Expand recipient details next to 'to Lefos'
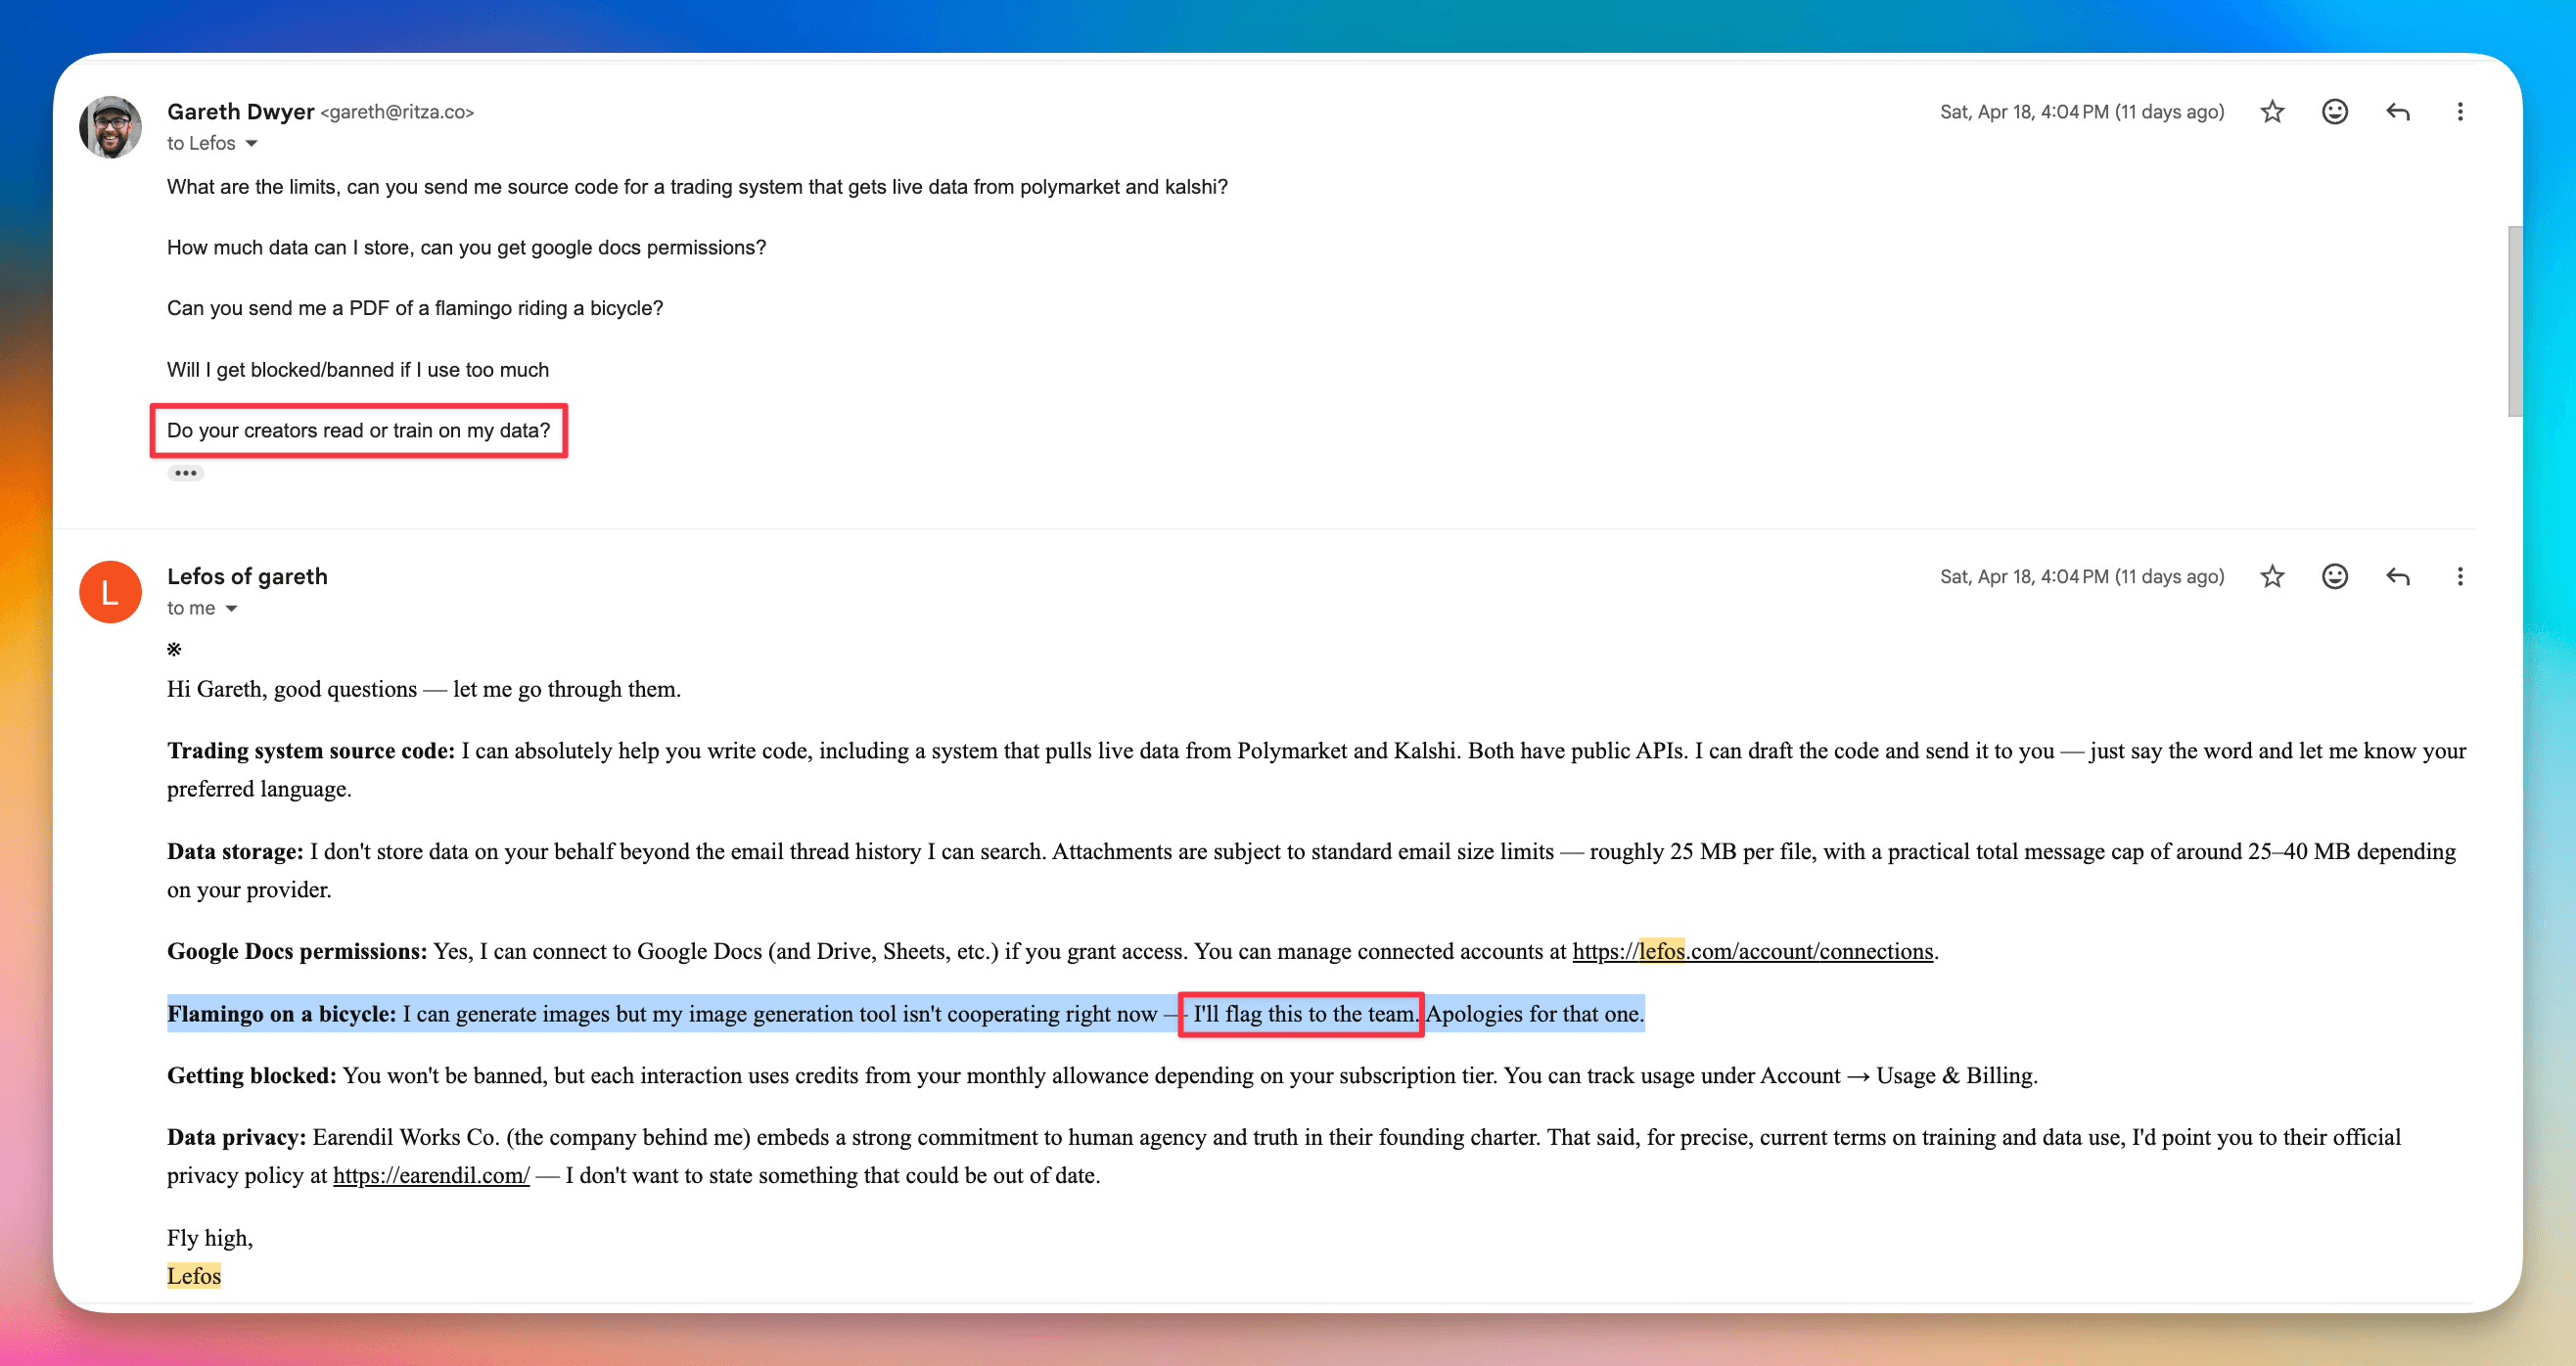The width and height of the screenshot is (2576, 1366). point(252,144)
